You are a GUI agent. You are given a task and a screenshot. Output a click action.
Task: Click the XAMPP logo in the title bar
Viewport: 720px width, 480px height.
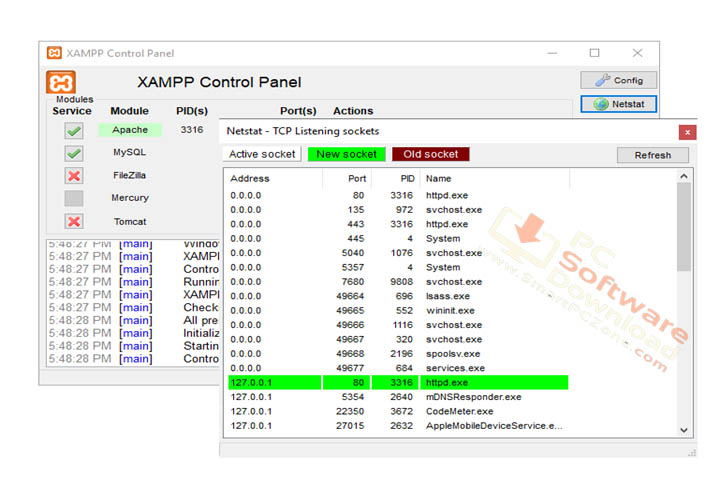pos(54,53)
